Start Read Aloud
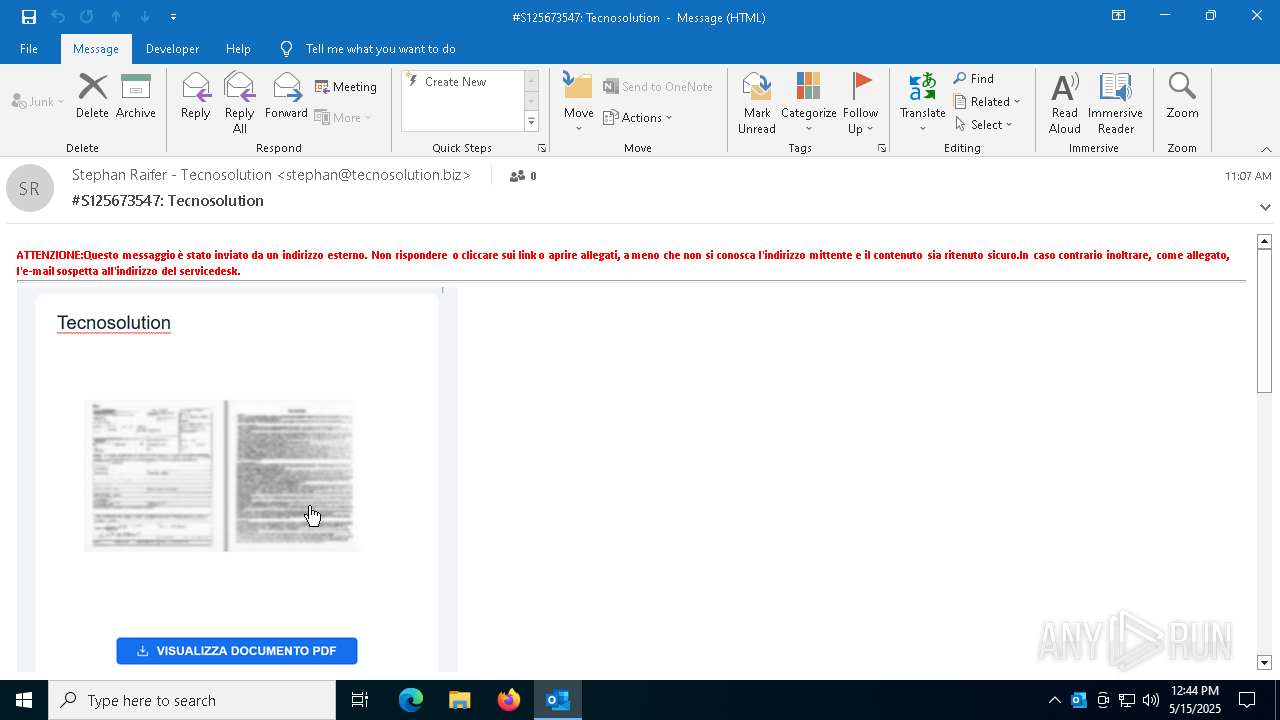This screenshot has height=720, width=1280. point(1064,103)
